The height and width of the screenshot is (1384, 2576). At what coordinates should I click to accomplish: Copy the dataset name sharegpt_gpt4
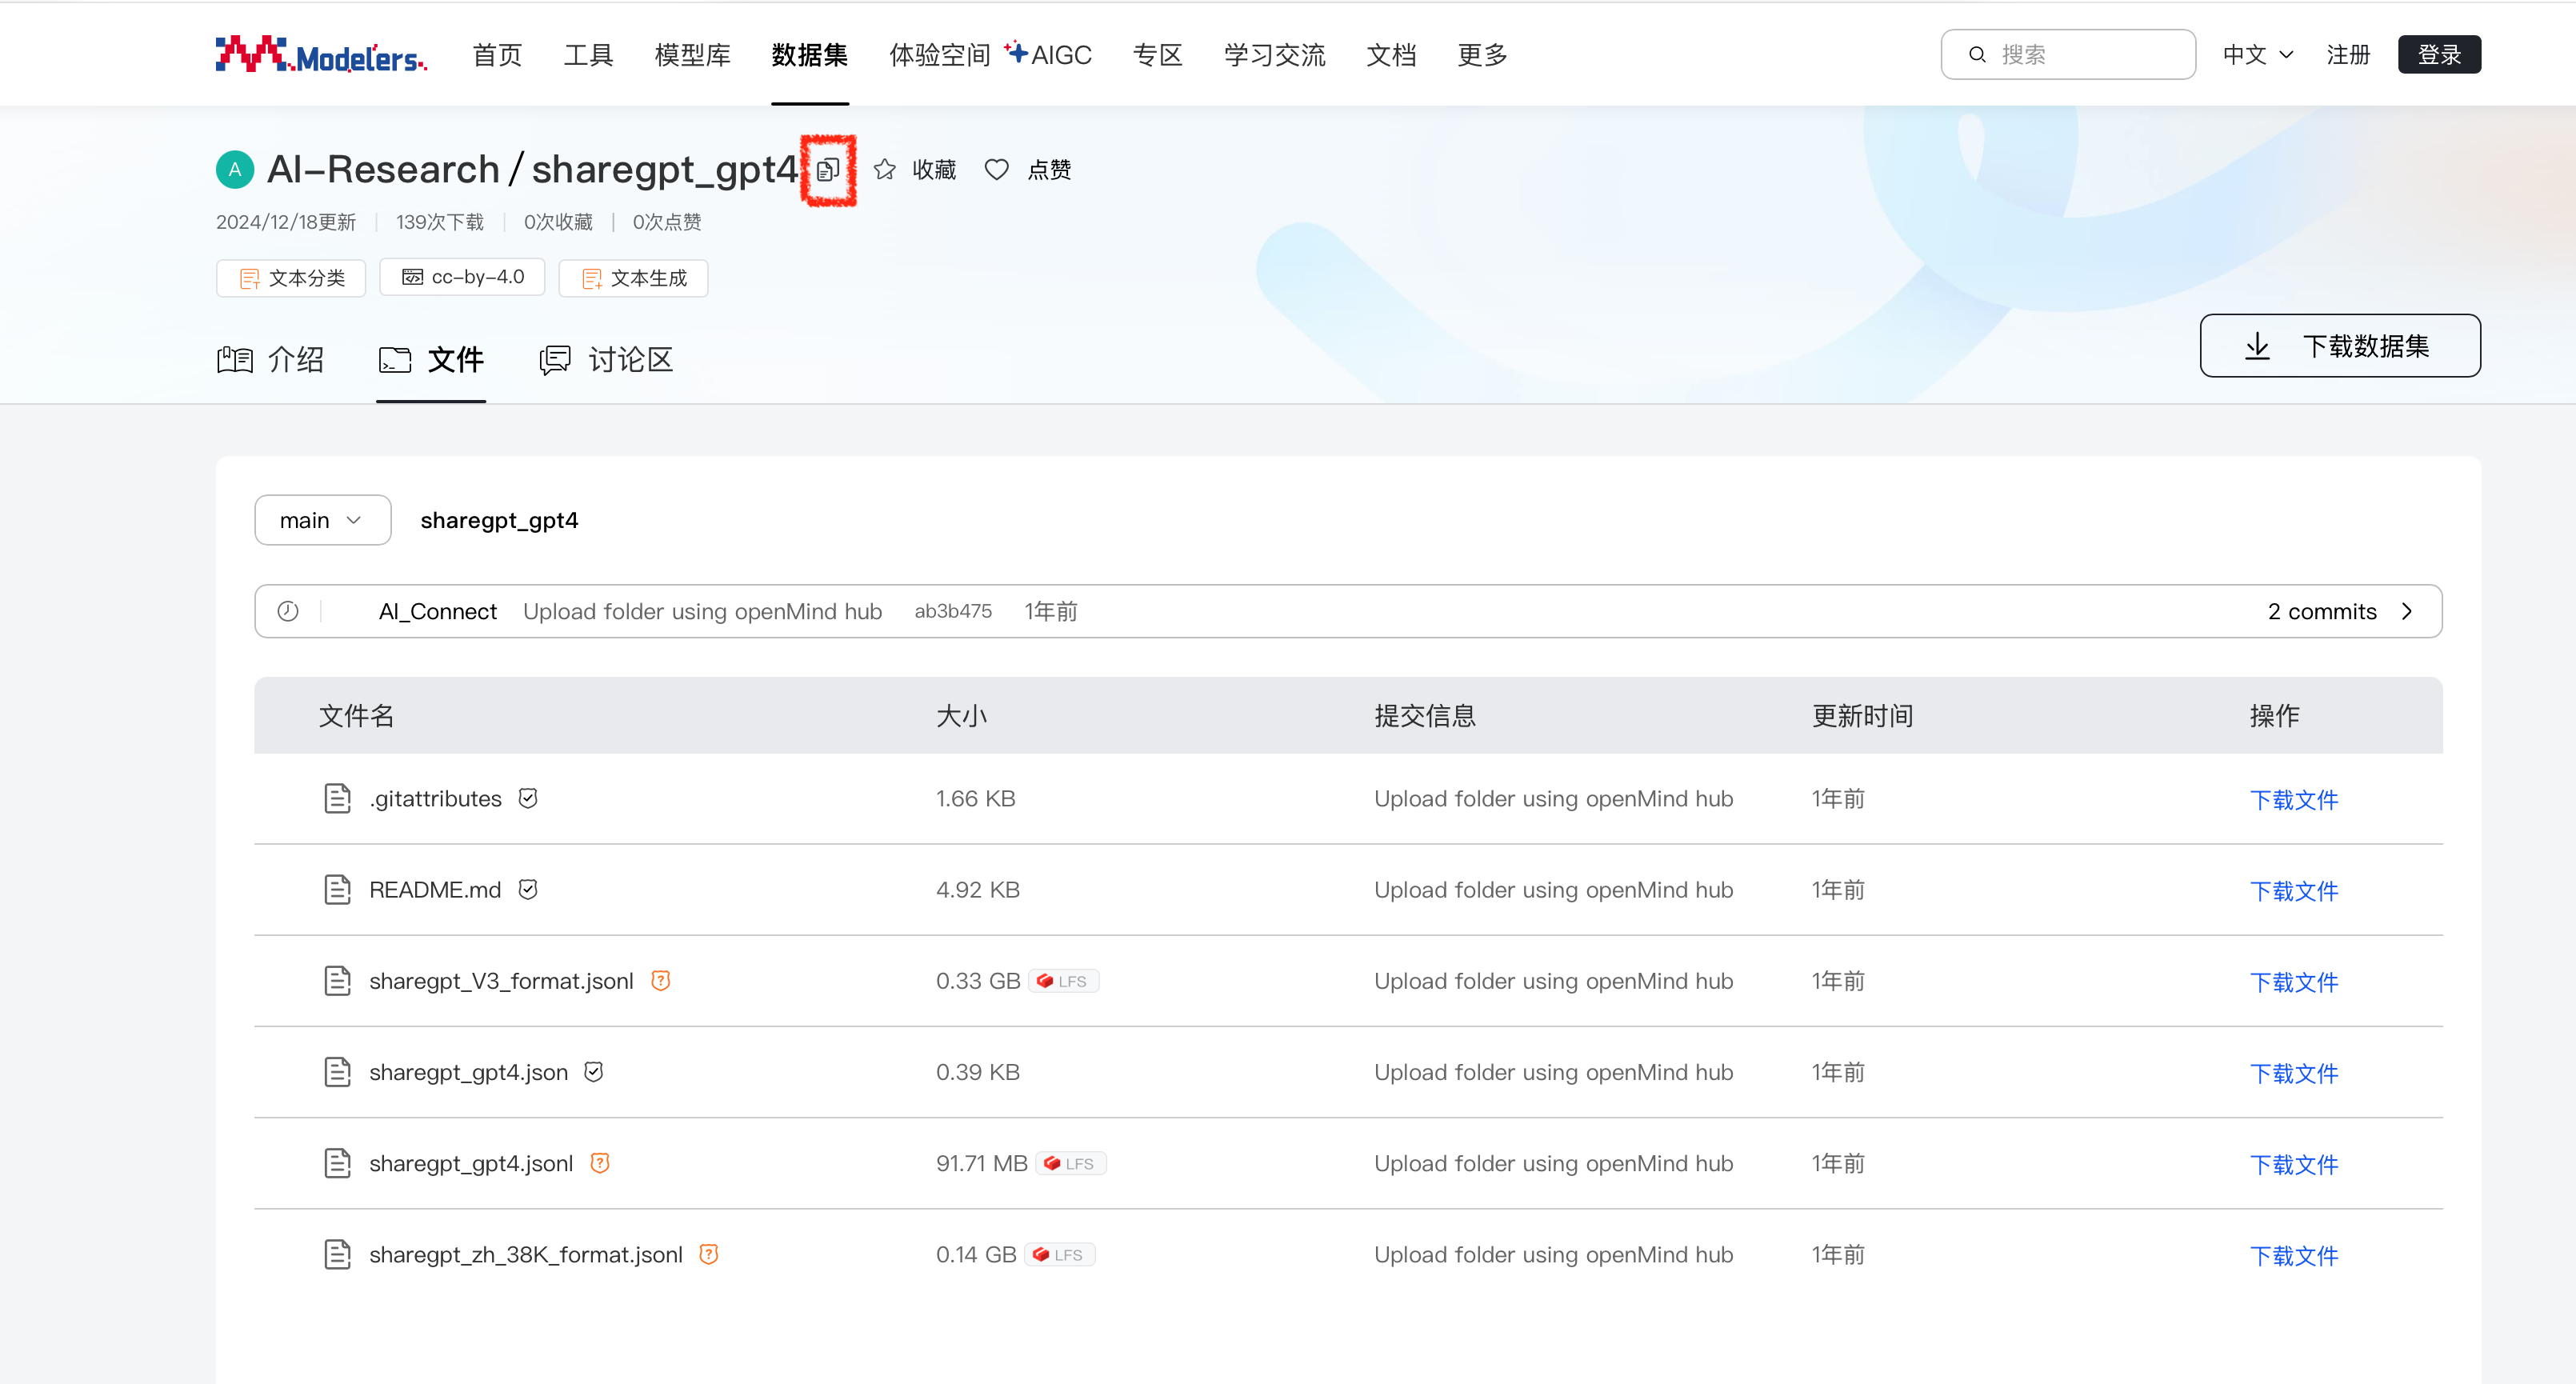pyautogui.click(x=827, y=170)
